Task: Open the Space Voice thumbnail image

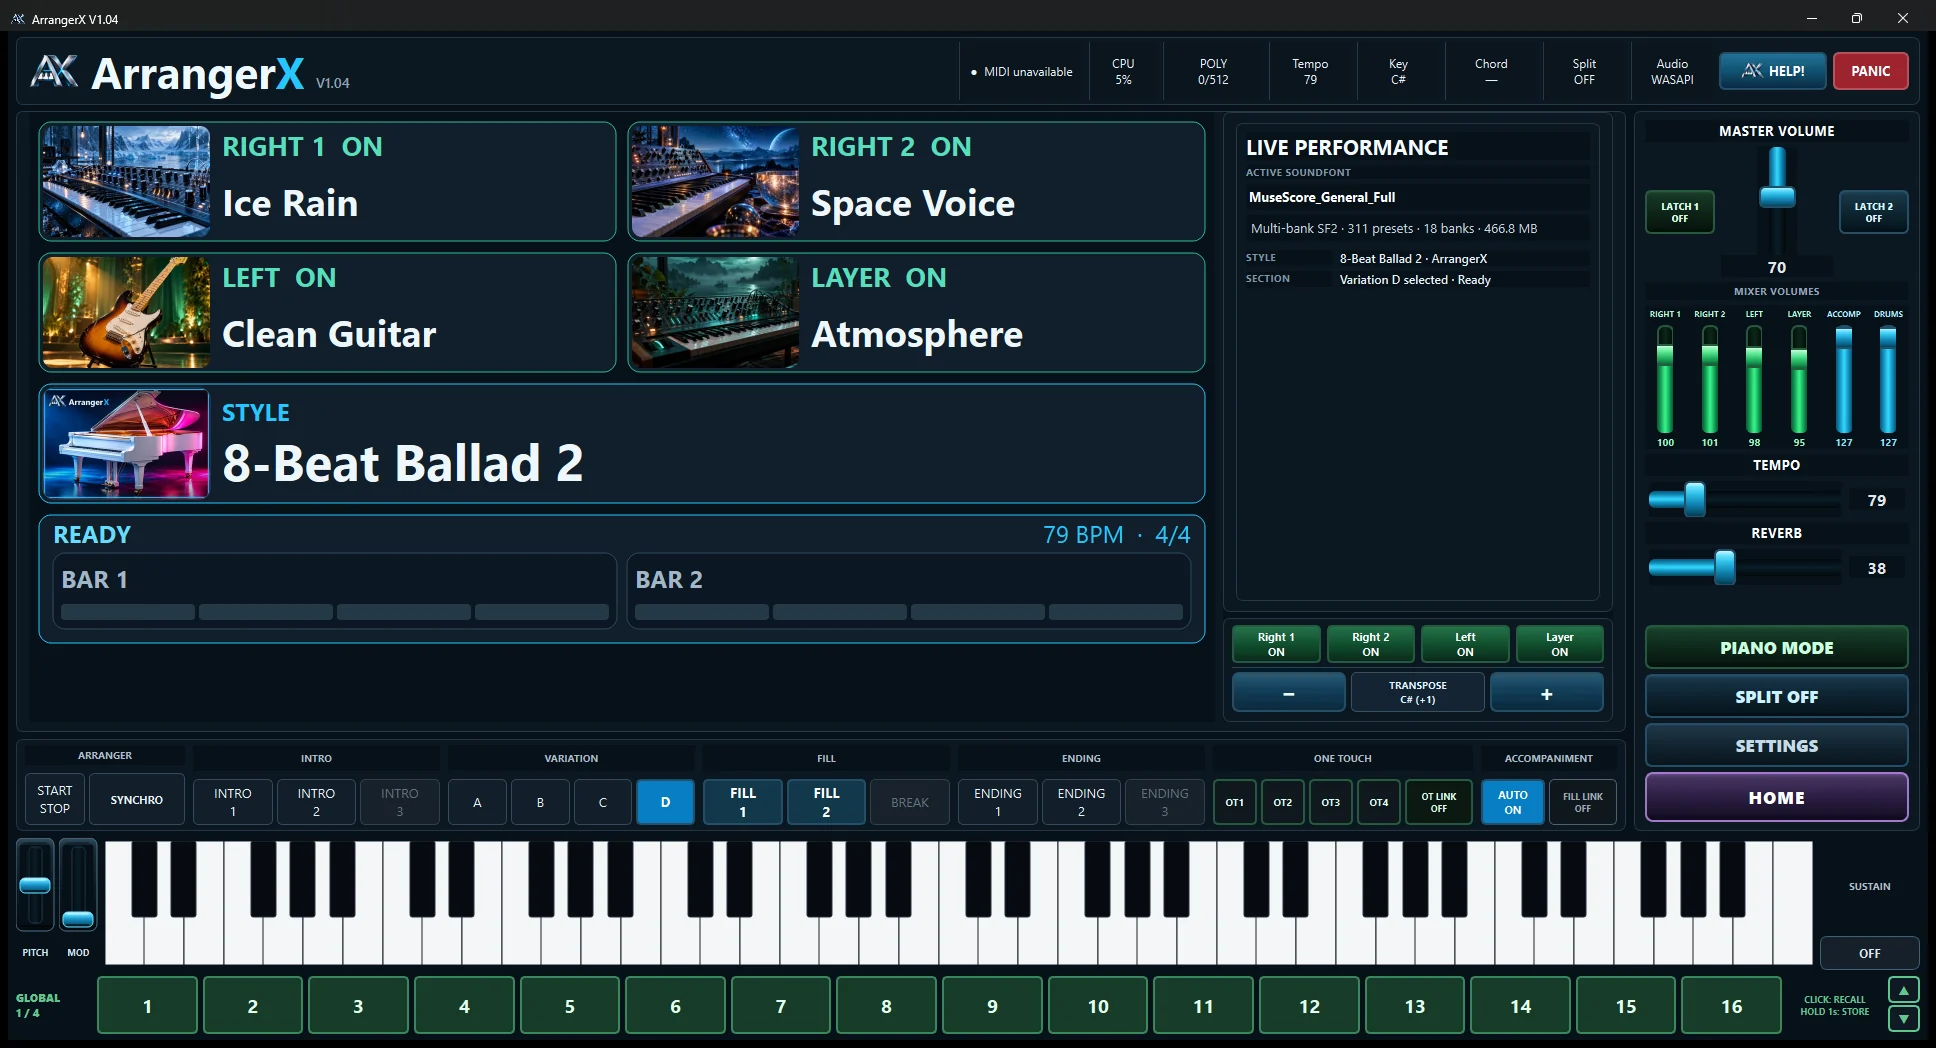Action: [x=715, y=181]
